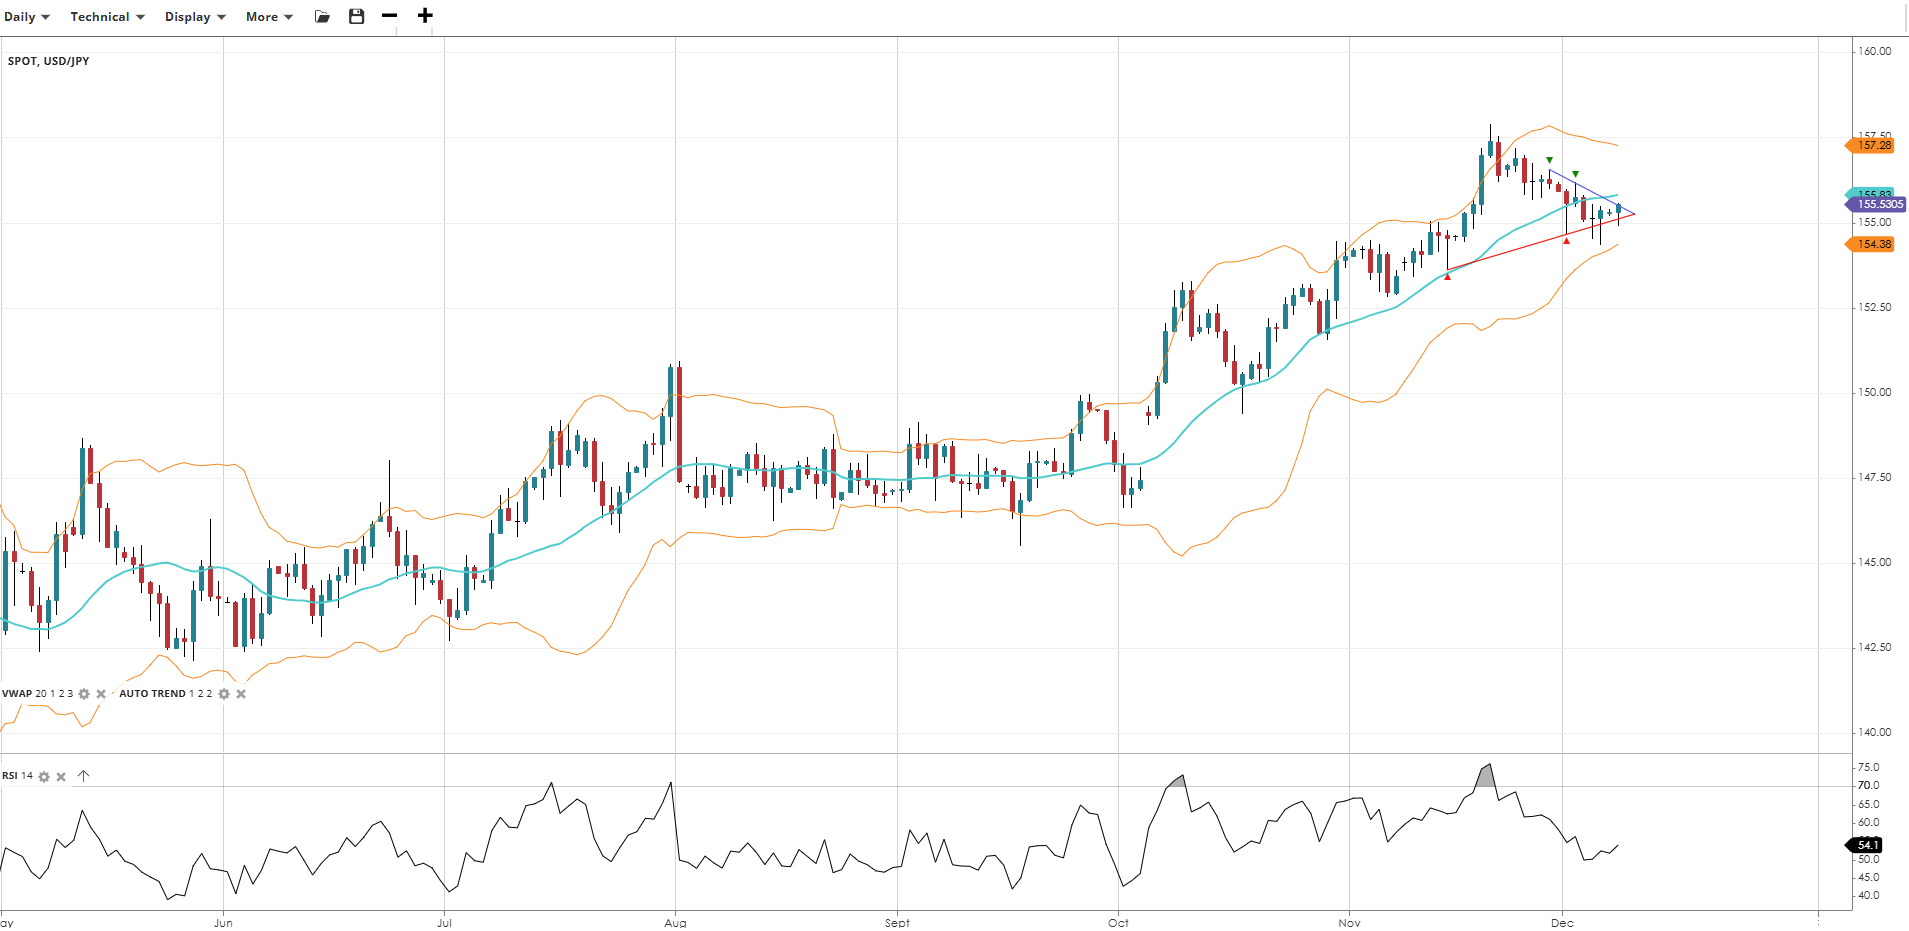Open VWAP indicator settings gear

pyautogui.click(x=84, y=694)
